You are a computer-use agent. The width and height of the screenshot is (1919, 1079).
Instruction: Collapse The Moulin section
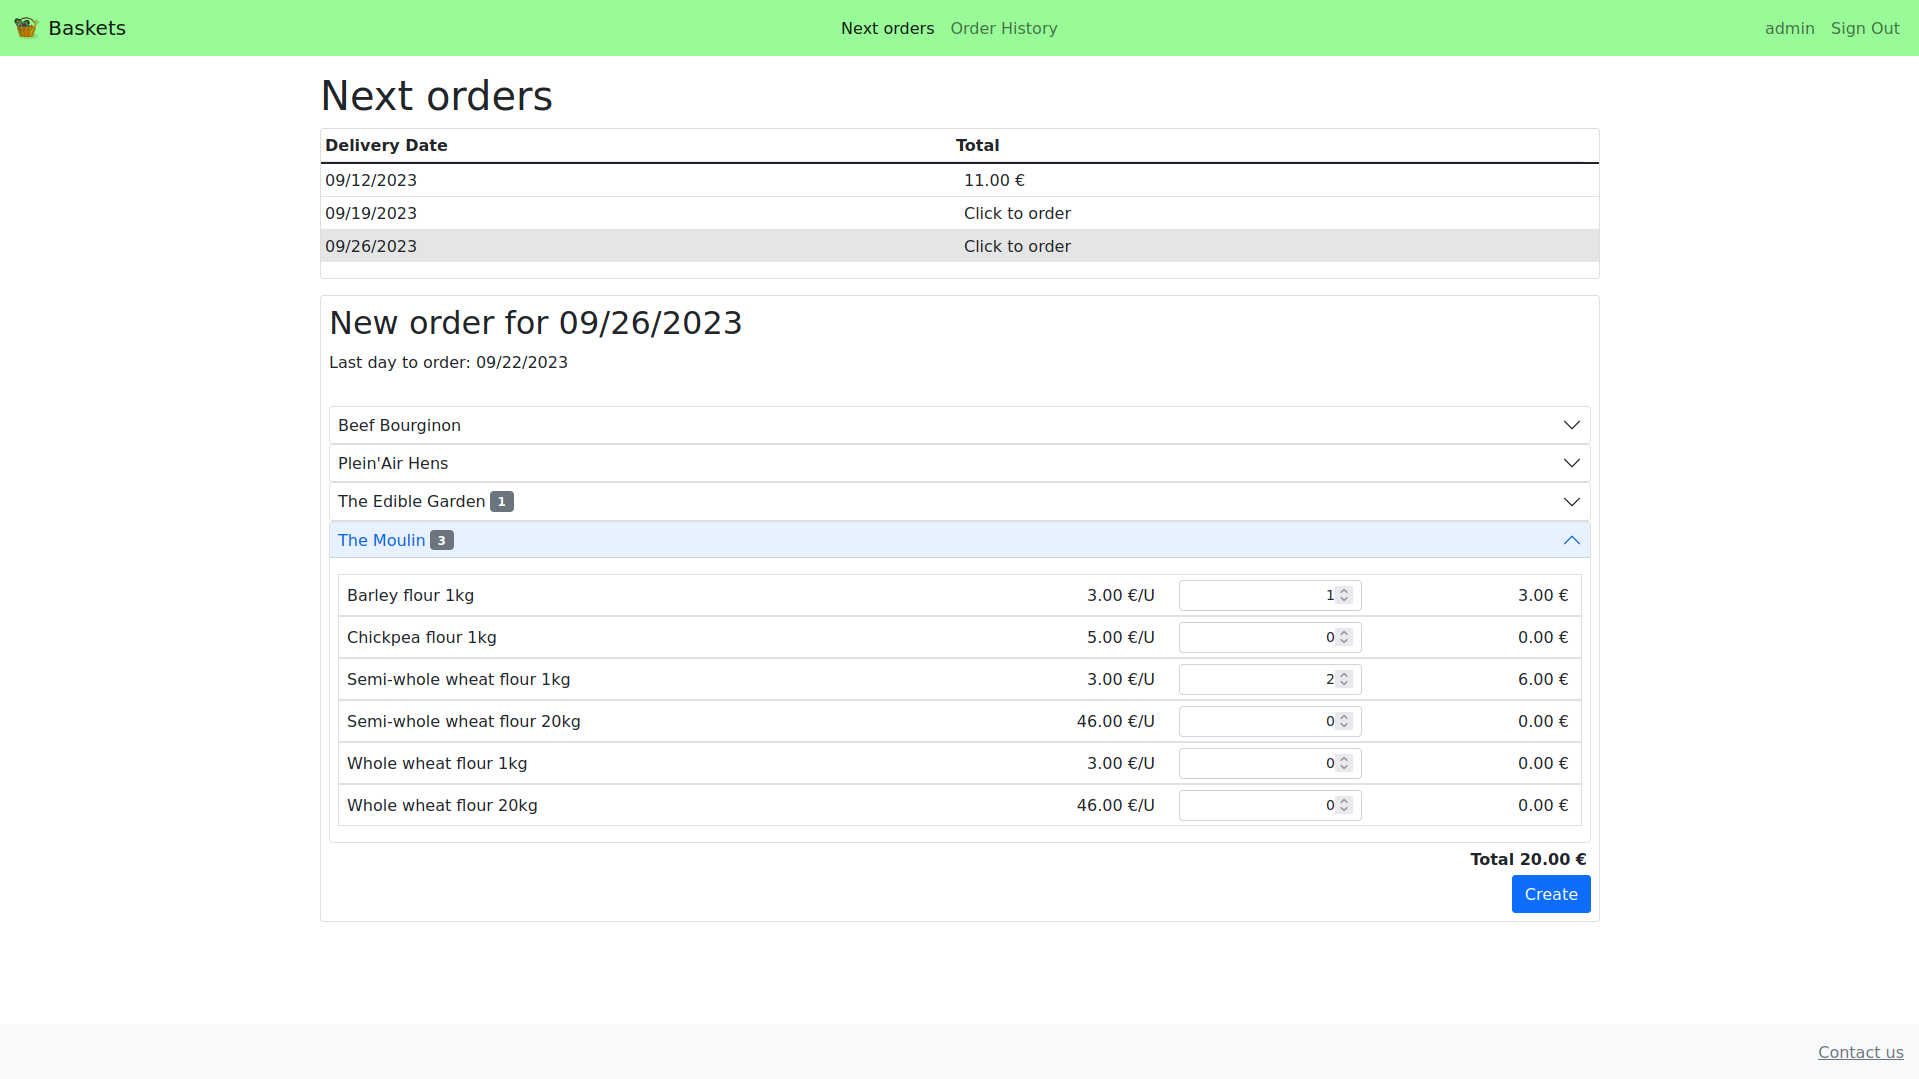click(1570, 540)
